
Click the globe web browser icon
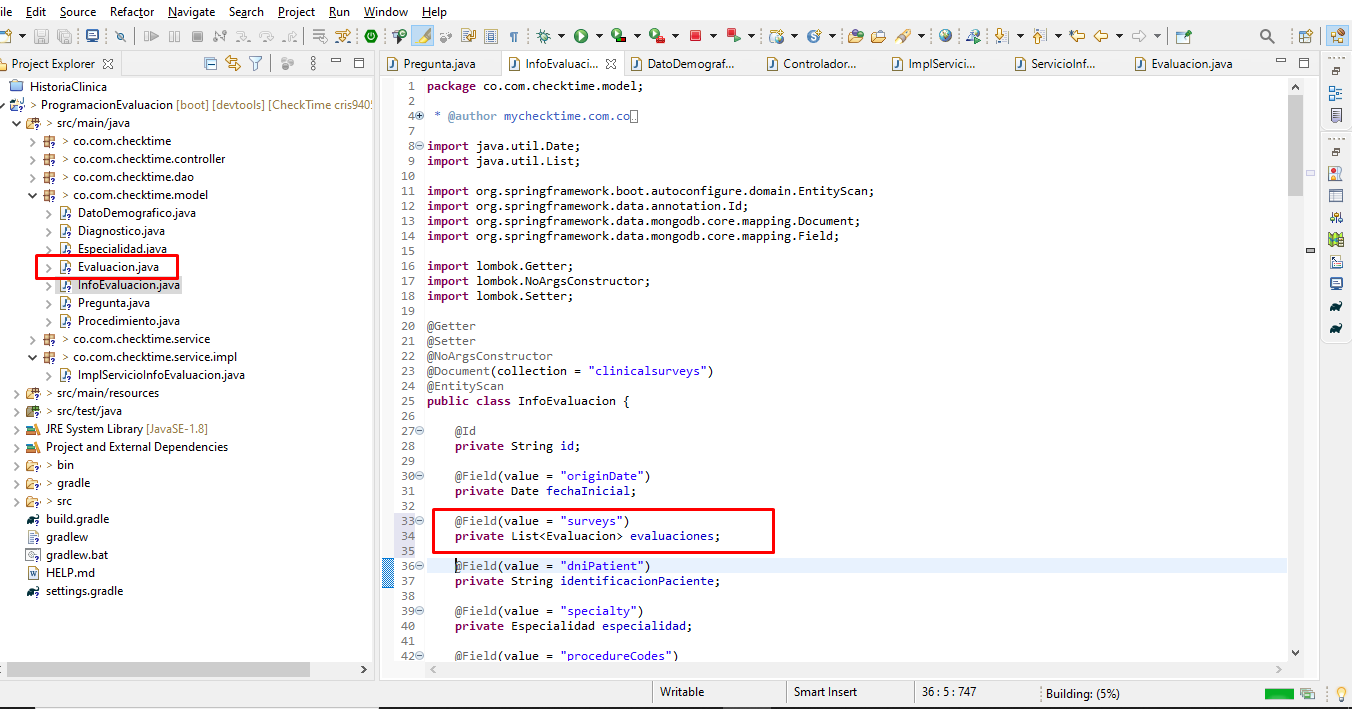coord(945,36)
